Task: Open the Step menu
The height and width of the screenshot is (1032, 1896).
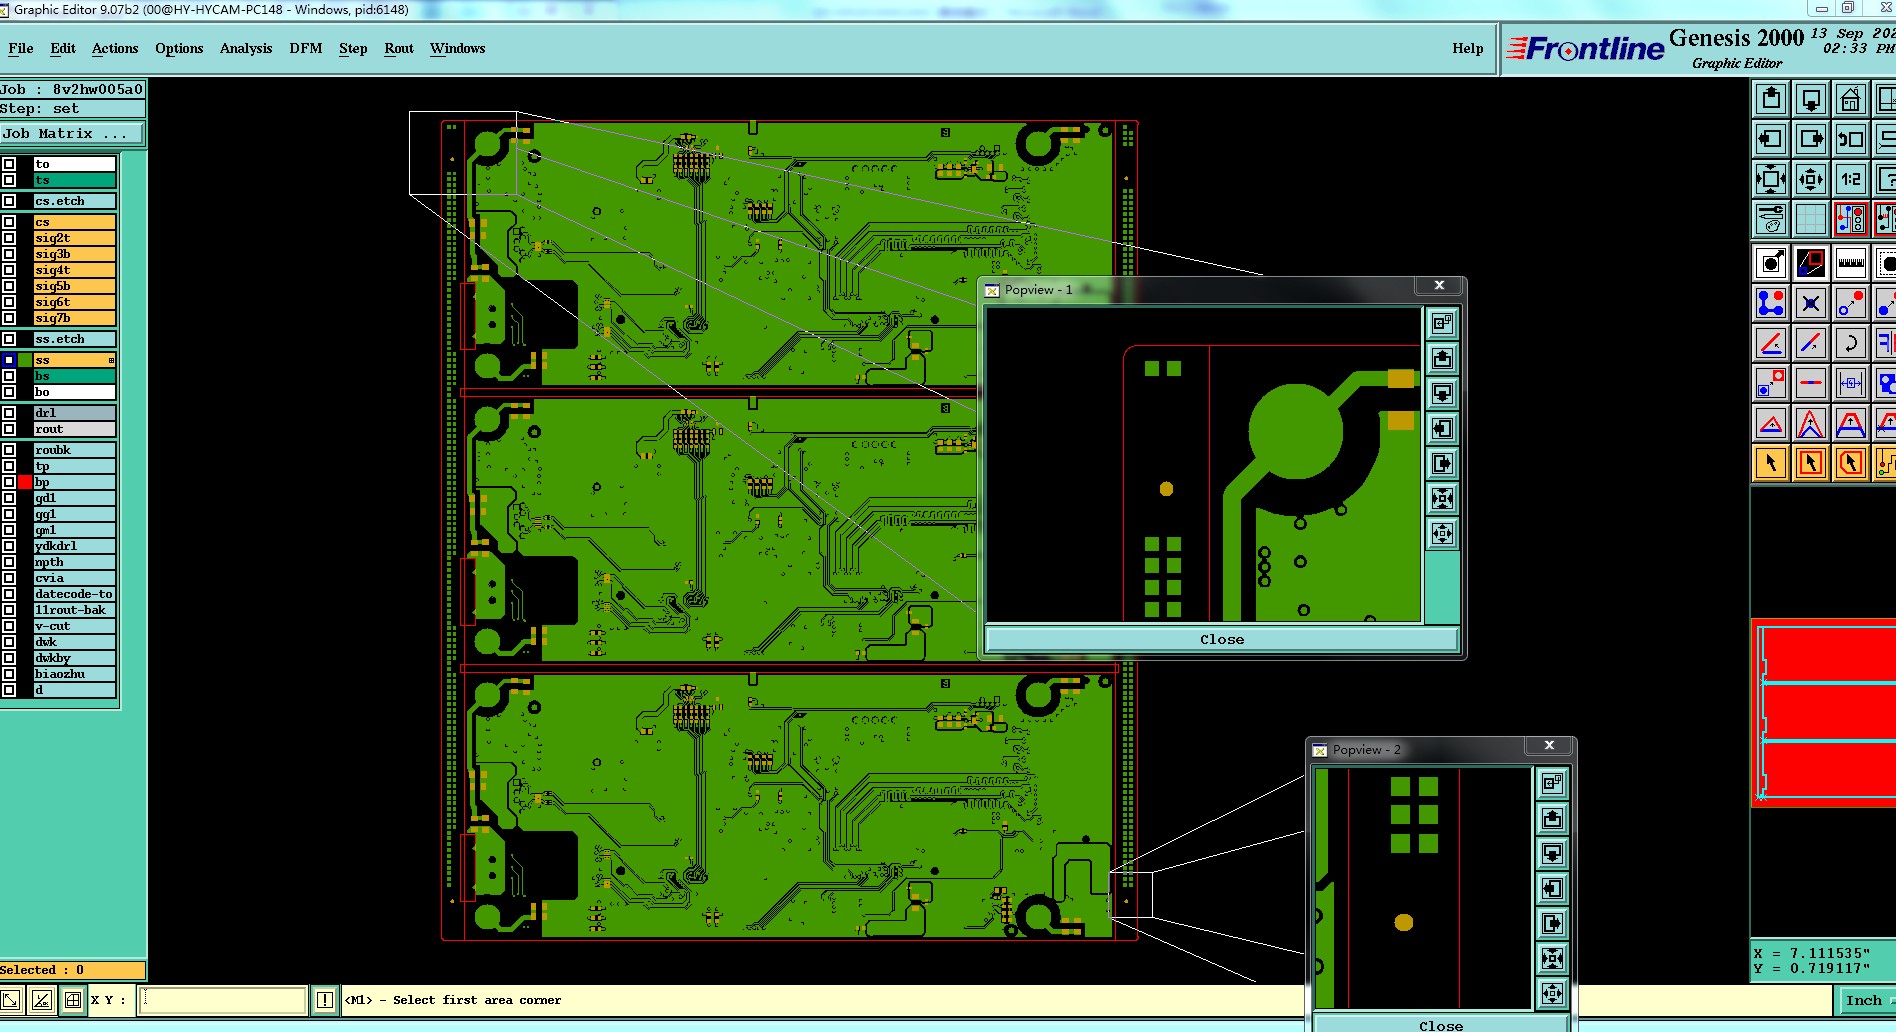Action: [353, 48]
